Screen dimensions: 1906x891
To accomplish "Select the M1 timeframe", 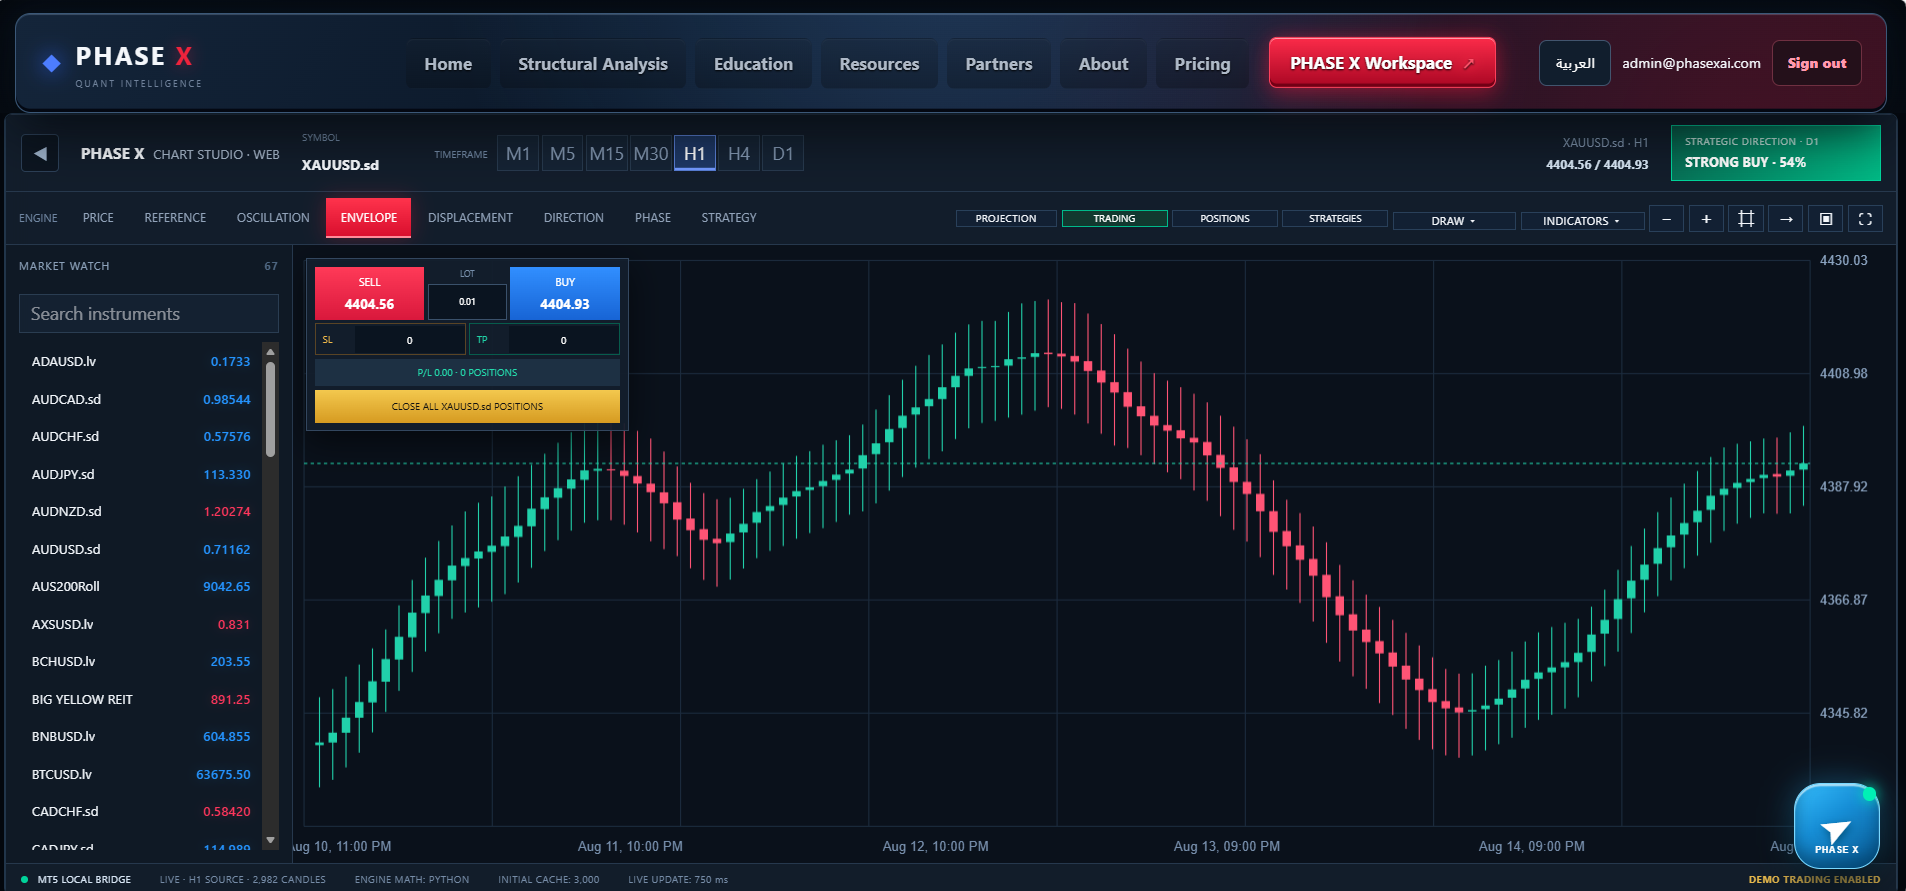I will [x=518, y=153].
